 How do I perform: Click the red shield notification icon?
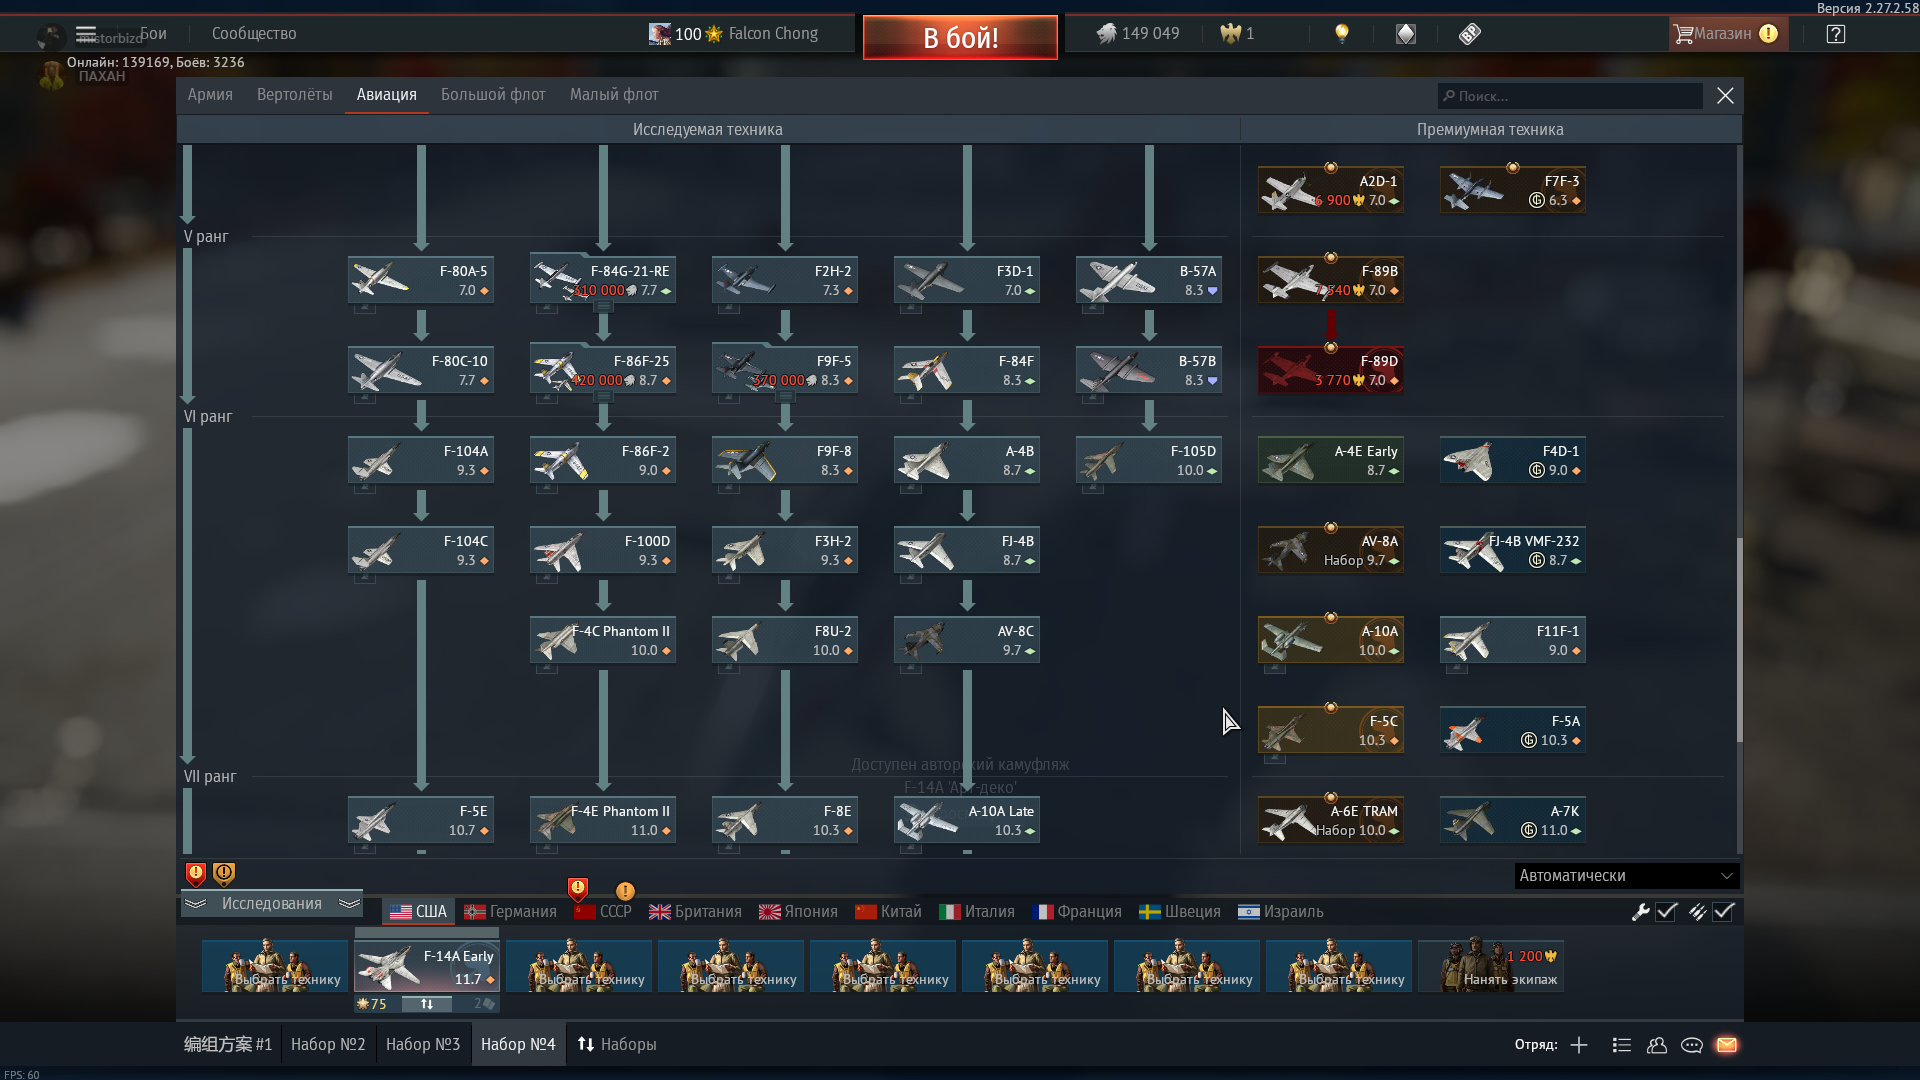196,875
